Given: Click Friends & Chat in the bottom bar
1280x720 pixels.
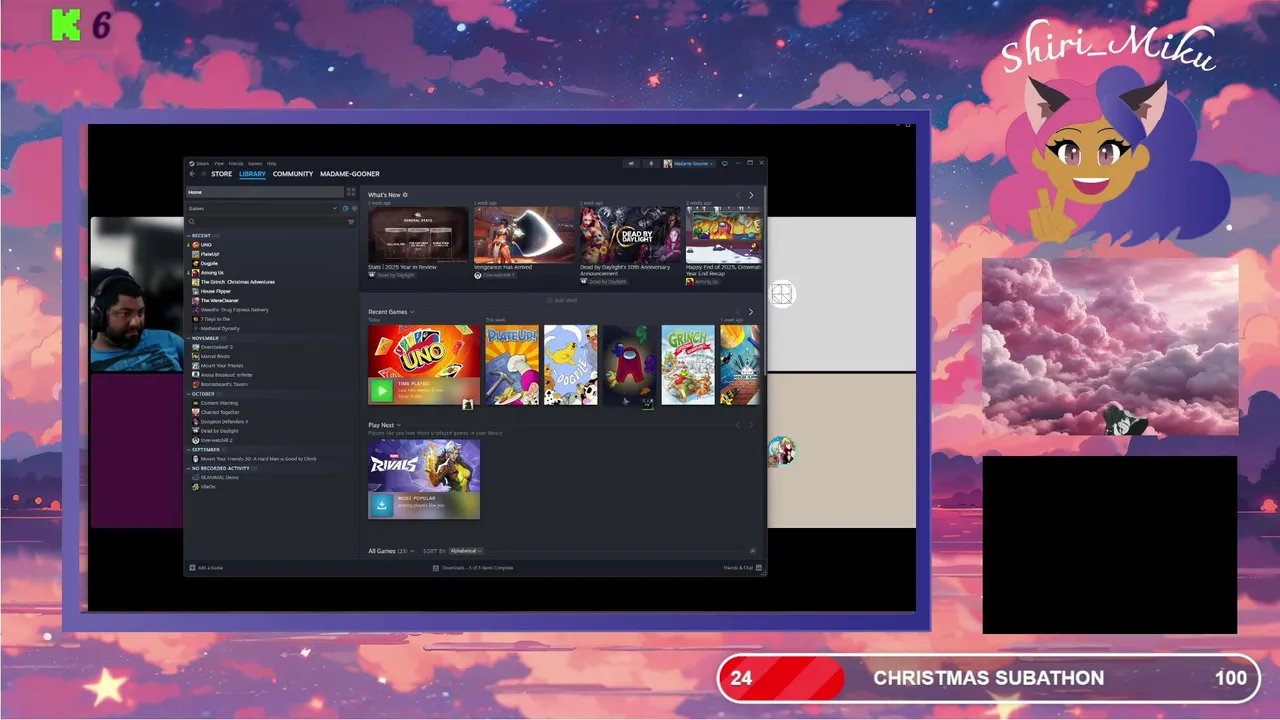Looking at the screenshot, I should 743,568.
